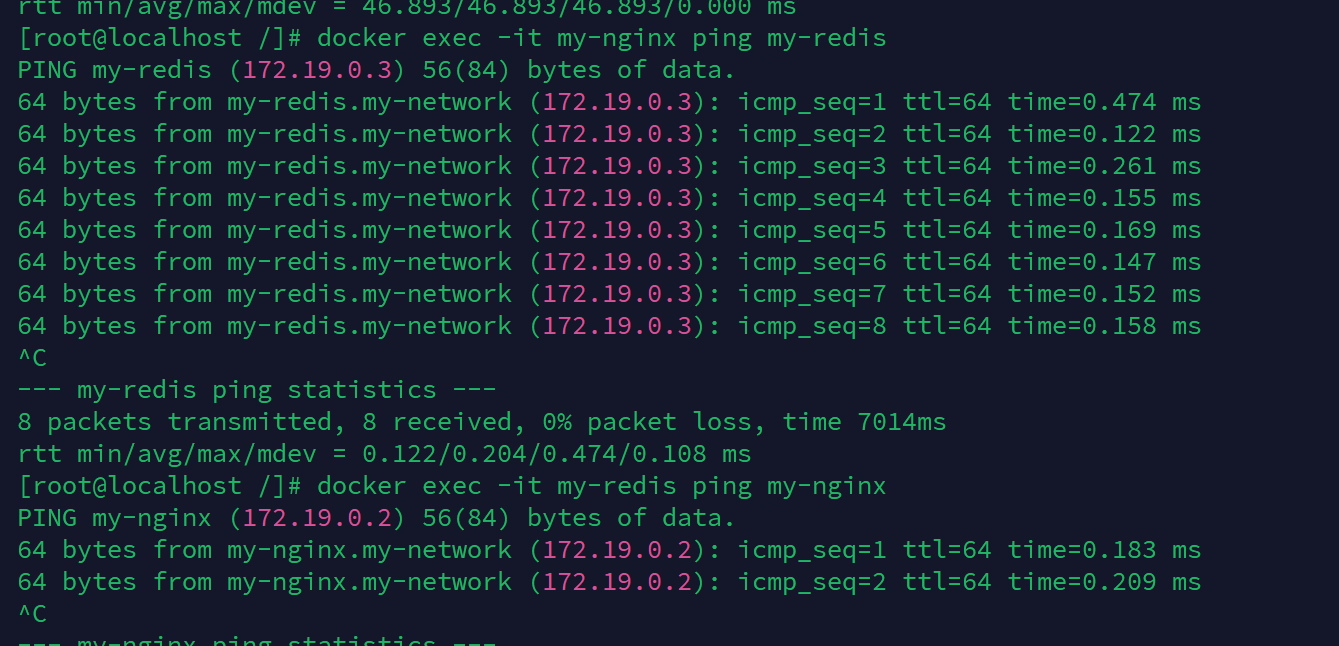Click the '8 packets transmitted, 8 received' line
Viewport: 1339px width, 646px height.
tap(482, 423)
